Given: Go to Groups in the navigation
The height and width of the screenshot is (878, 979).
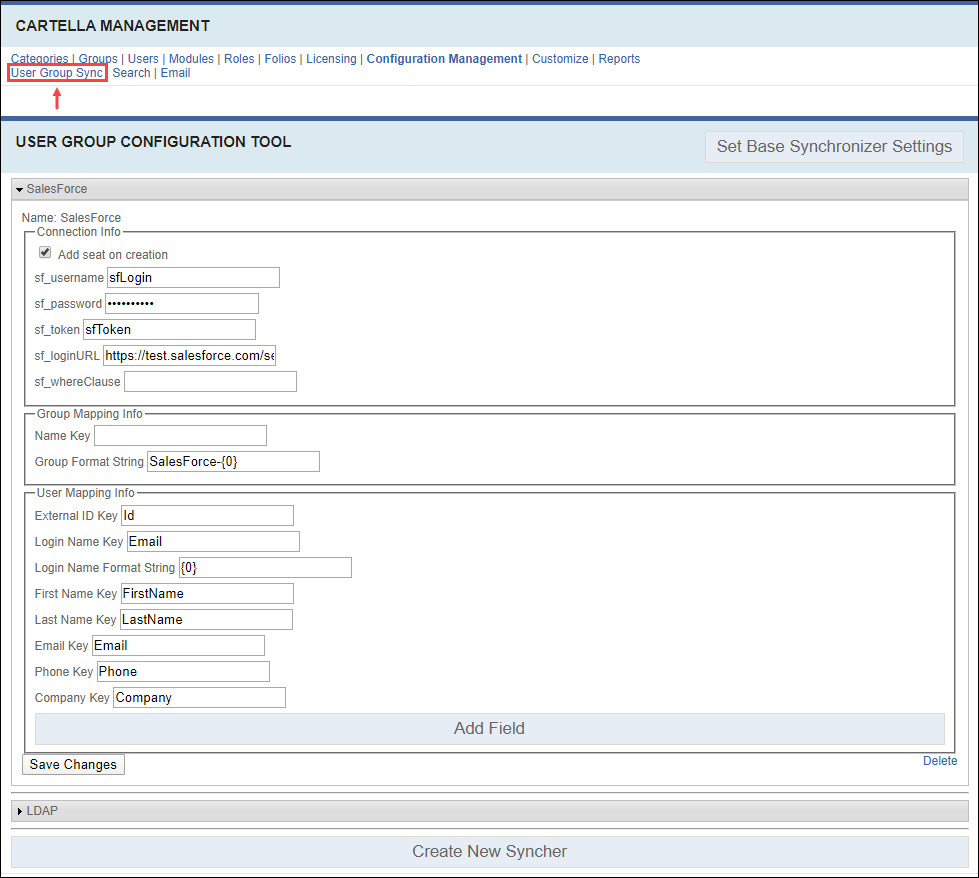Looking at the screenshot, I should [x=98, y=59].
